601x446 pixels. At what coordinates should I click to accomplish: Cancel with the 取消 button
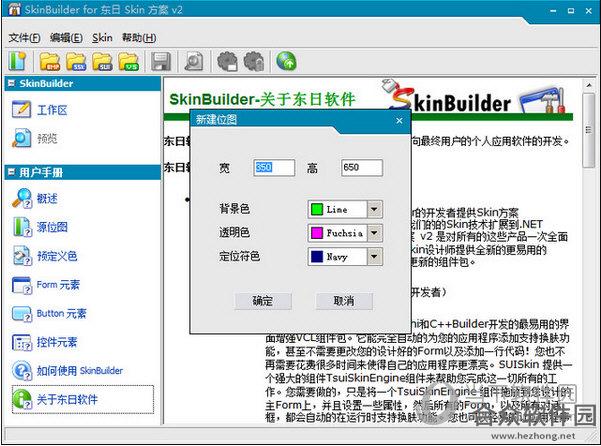click(344, 301)
